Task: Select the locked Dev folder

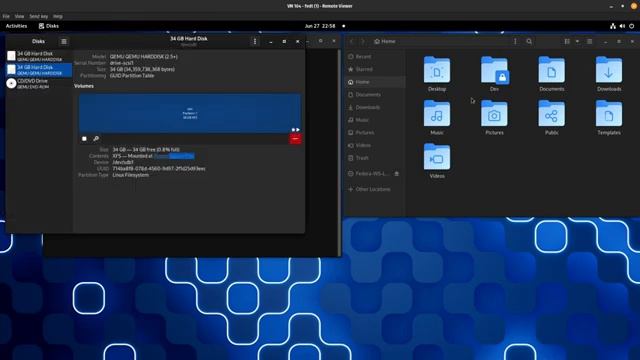Action: pyautogui.click(x=494, y=74)
